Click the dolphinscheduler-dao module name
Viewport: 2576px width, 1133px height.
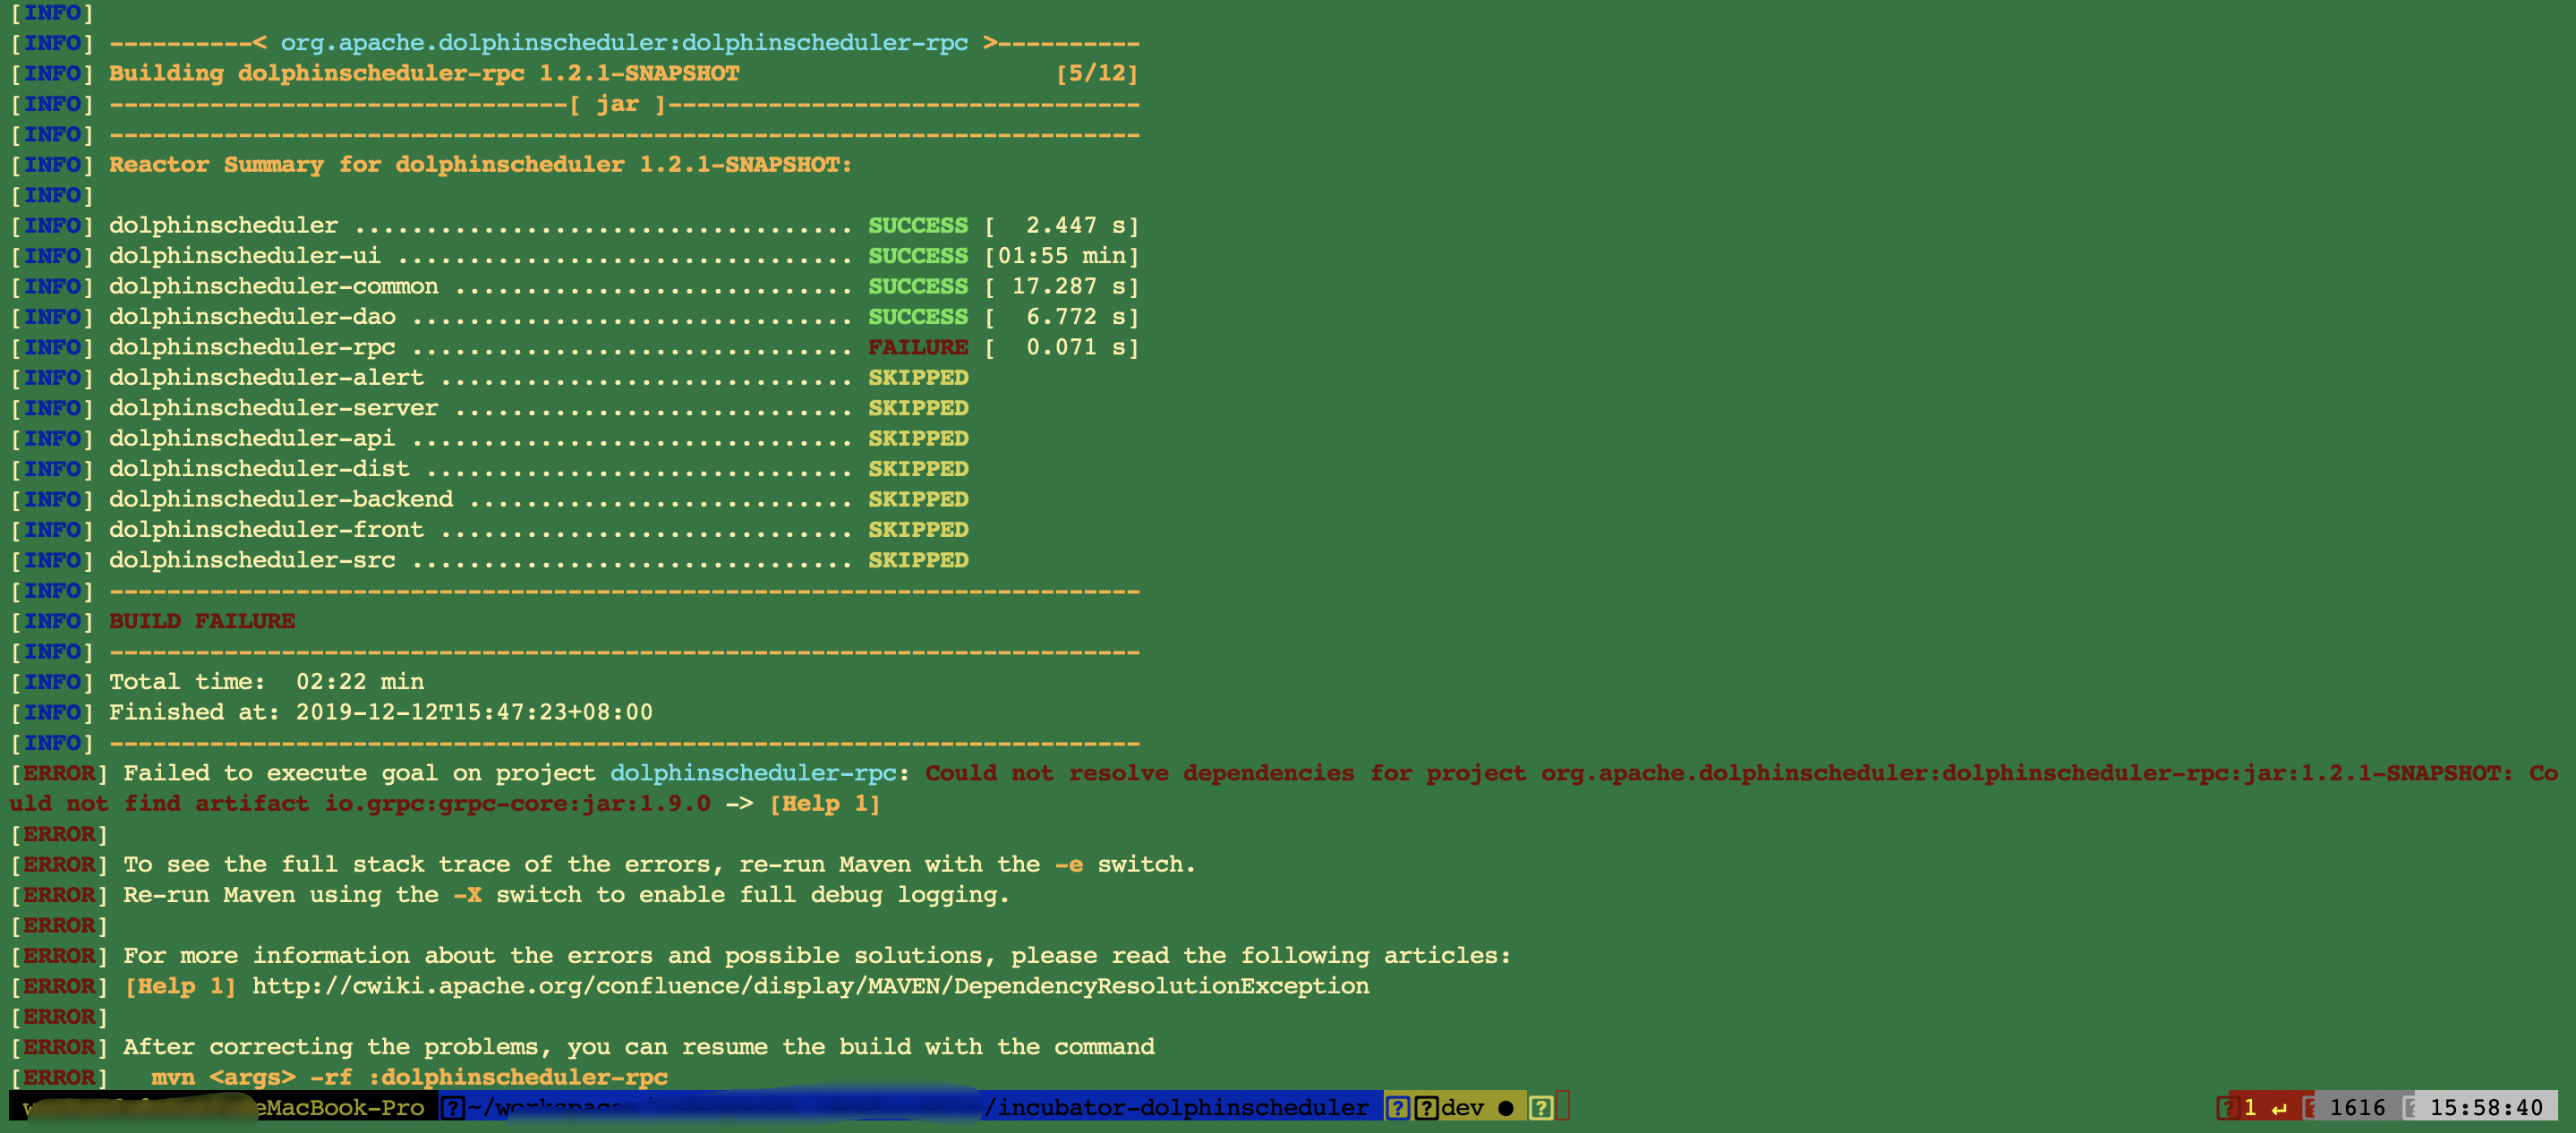pyautogui.click(x=252, y=317)
